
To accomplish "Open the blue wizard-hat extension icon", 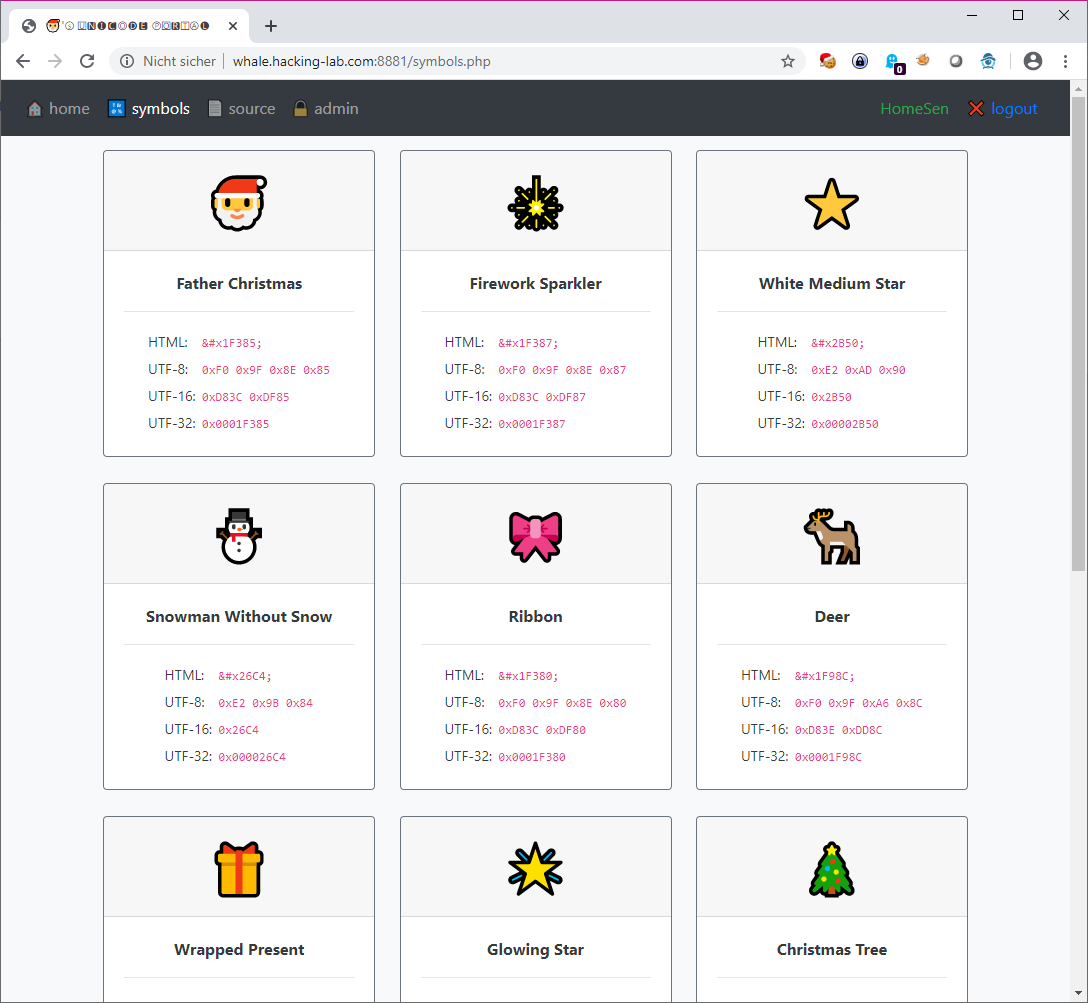I will (x=988, y=61).
